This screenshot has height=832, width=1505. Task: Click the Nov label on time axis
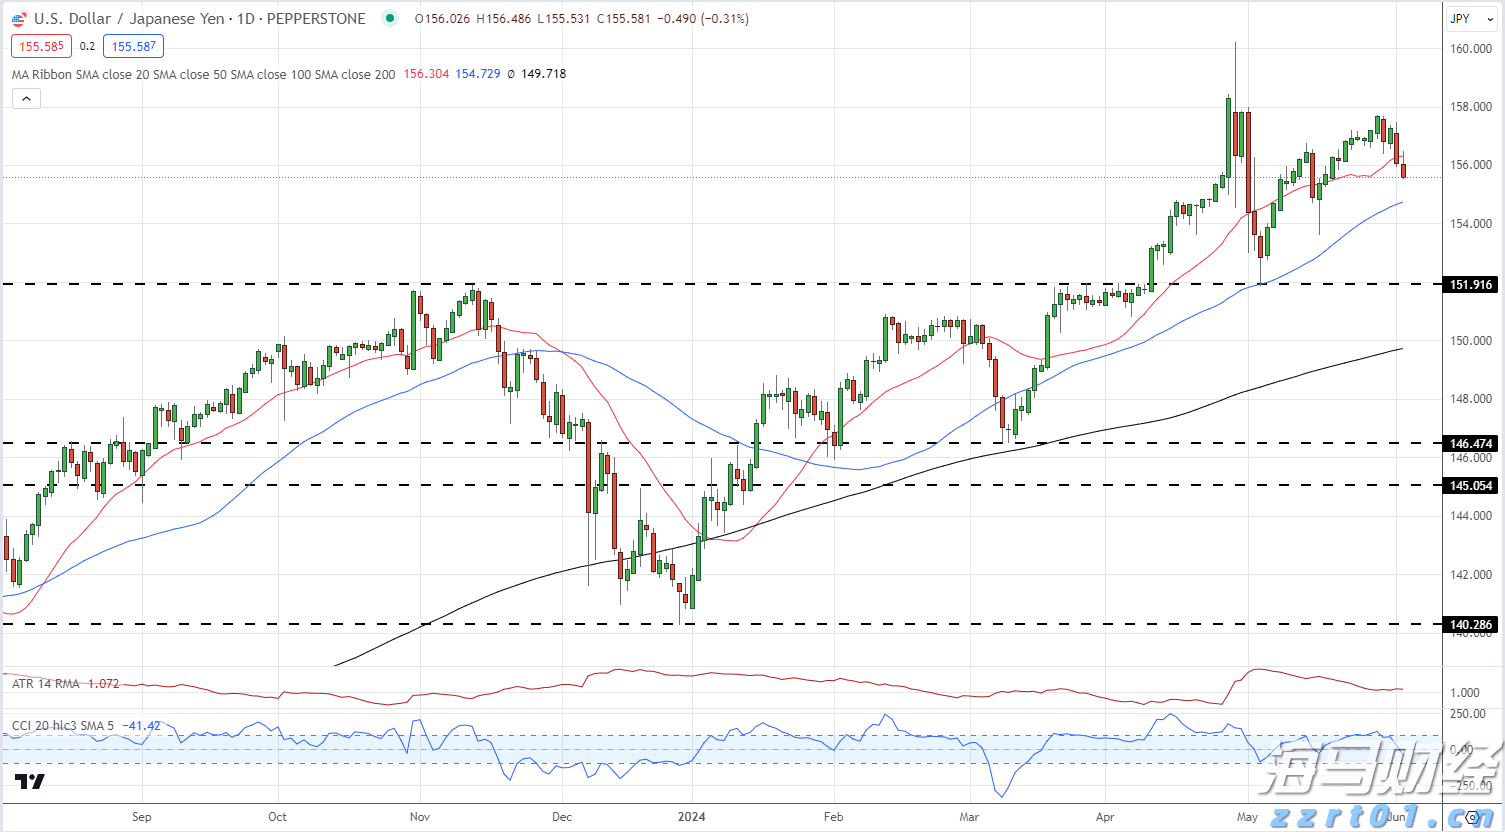click(x=420, y=817)
